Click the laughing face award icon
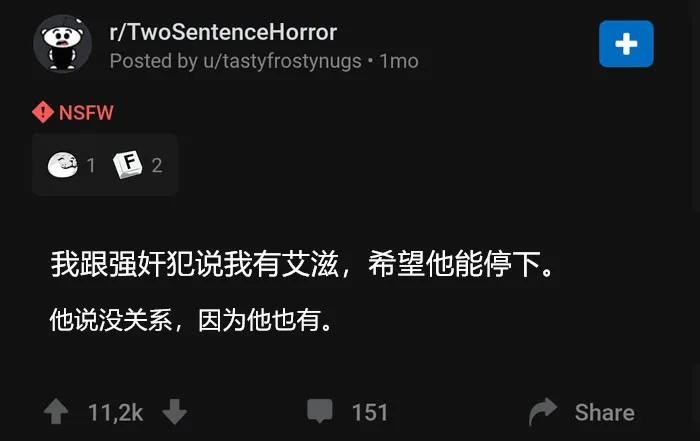 click(62, 165)
